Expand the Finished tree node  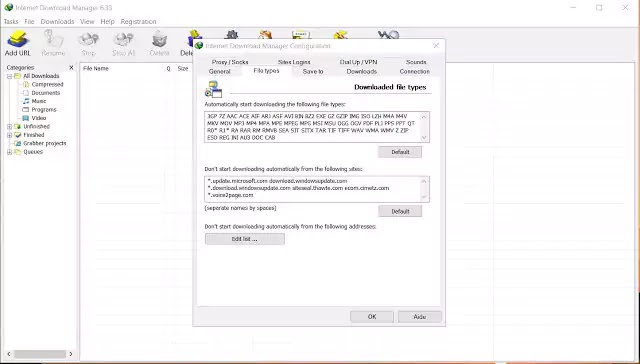coord(9,135)
